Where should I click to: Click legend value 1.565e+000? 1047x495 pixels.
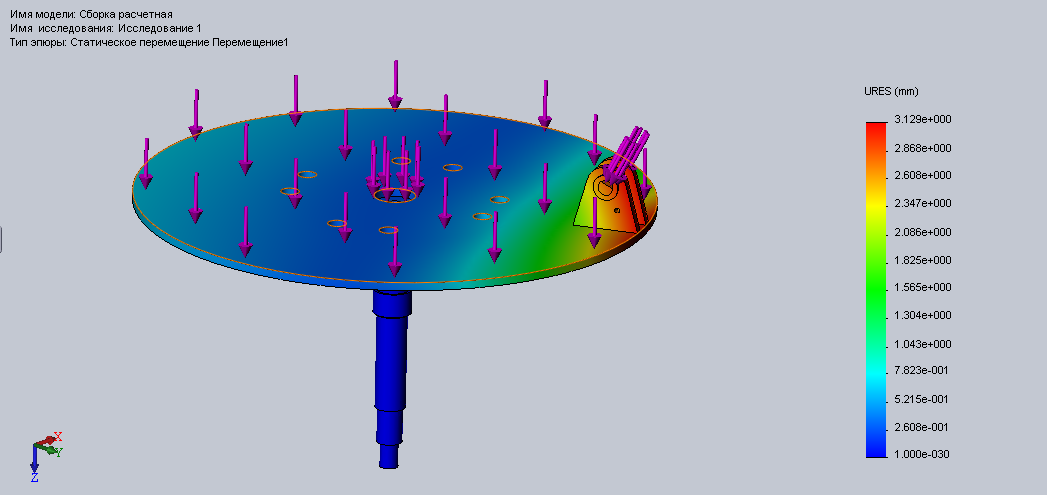coord(922,287)
